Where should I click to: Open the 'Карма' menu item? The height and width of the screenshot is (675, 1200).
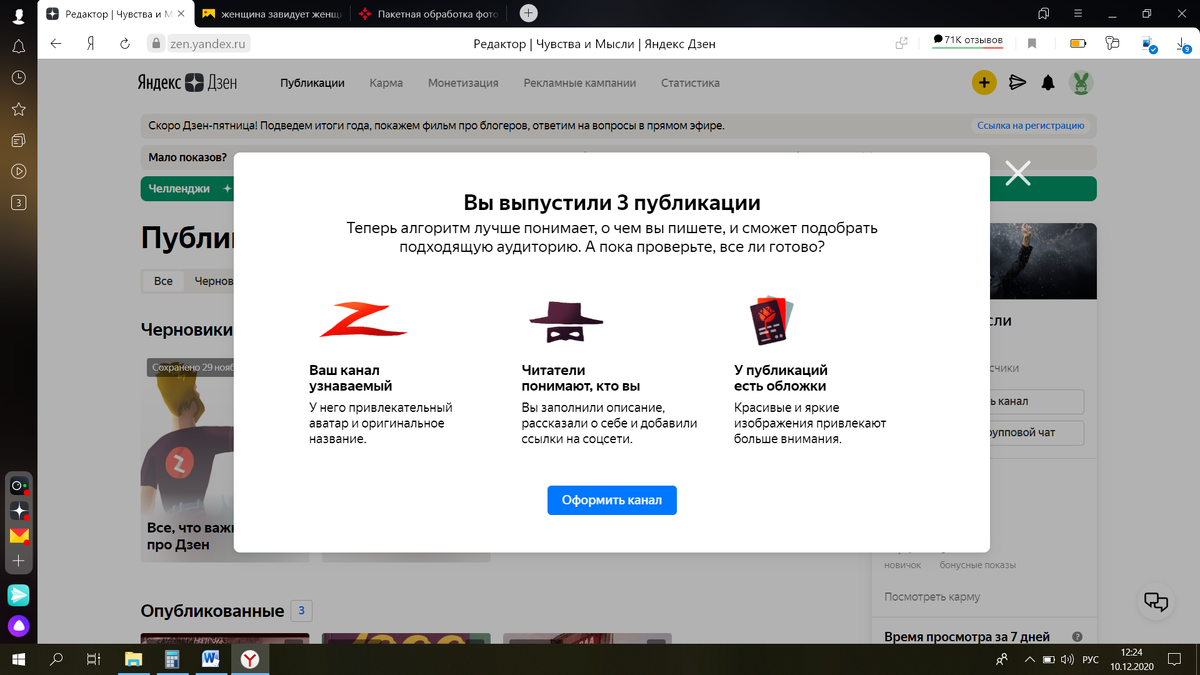pos(386,83)
